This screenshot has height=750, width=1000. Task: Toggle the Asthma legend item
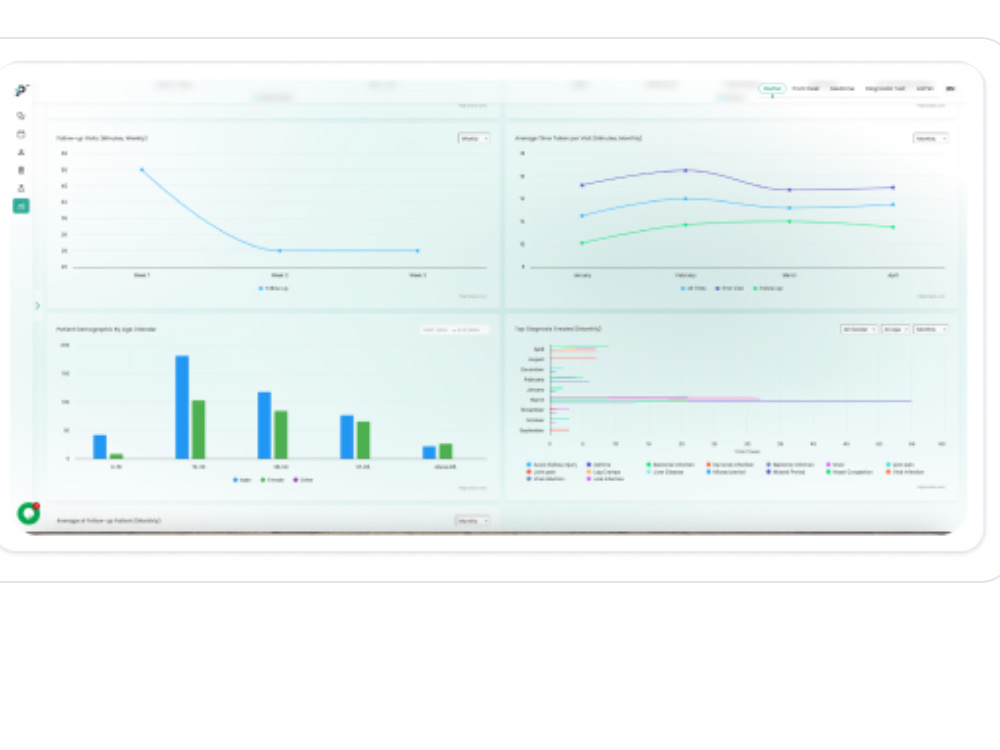[x=598, y=464]
